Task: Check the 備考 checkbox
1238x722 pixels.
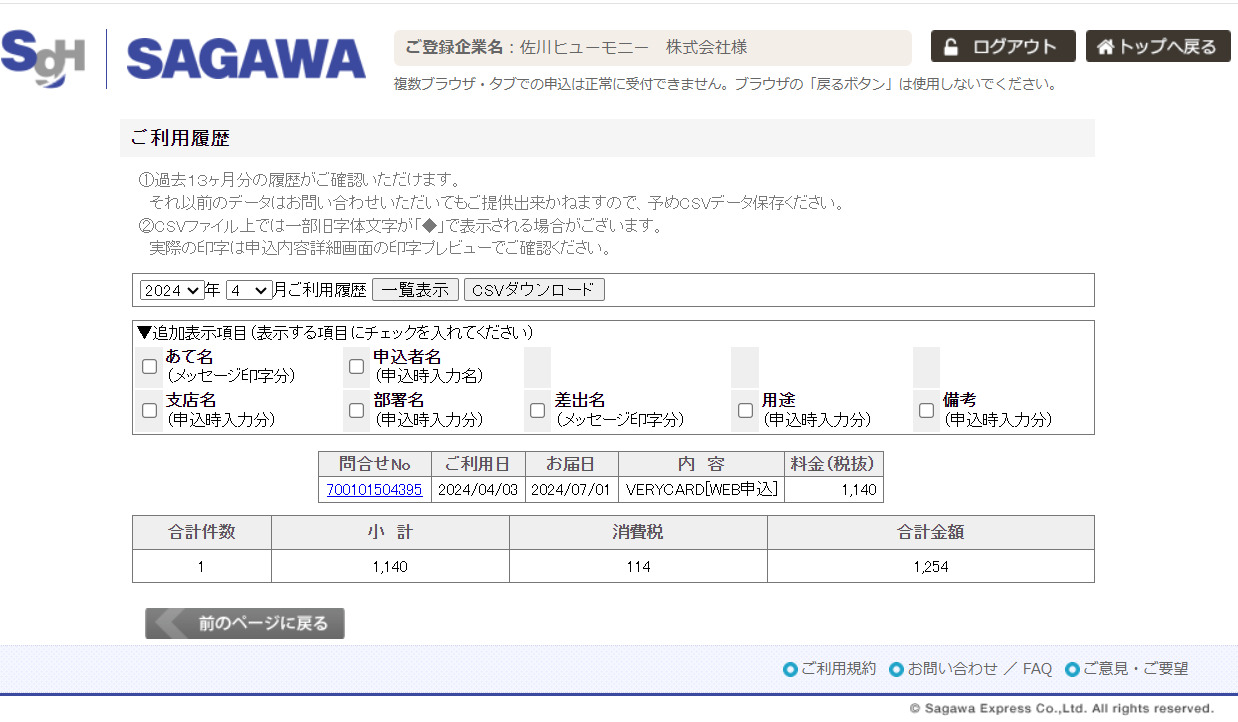Action: click(x=927, y=410)
